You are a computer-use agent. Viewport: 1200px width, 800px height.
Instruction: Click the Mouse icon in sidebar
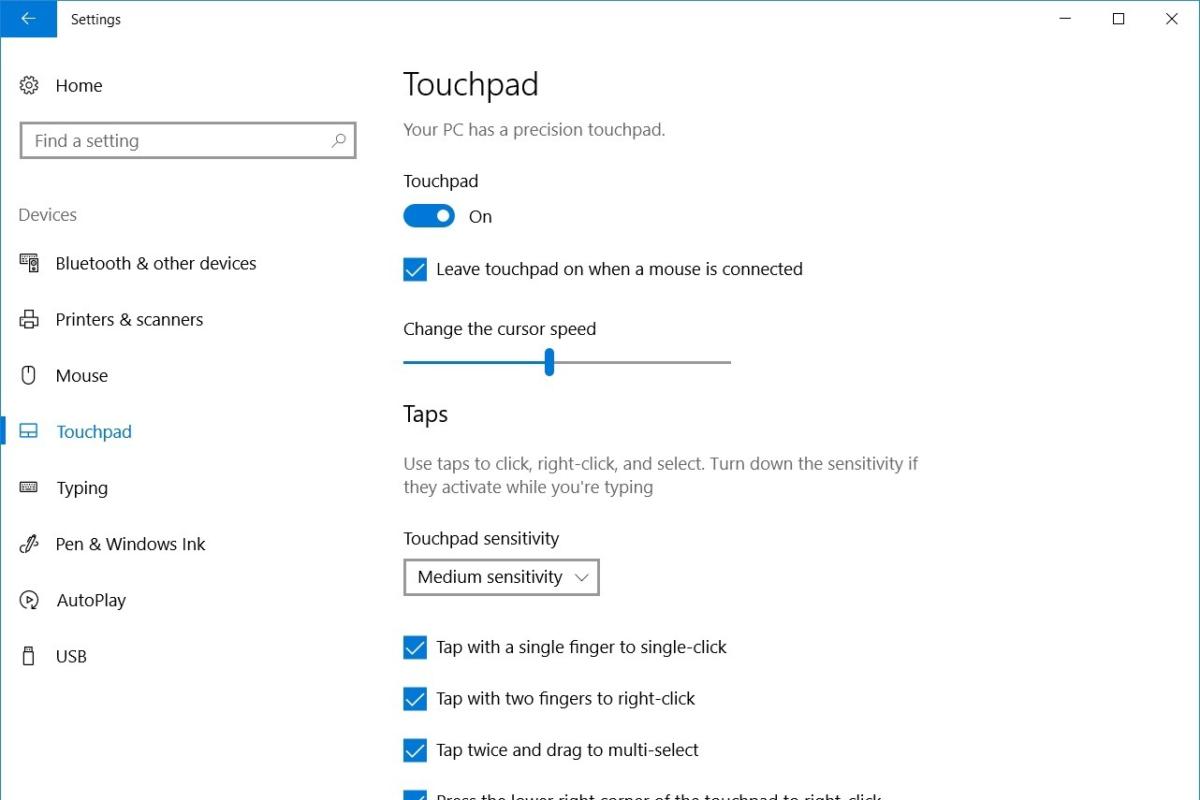point(29,376)
